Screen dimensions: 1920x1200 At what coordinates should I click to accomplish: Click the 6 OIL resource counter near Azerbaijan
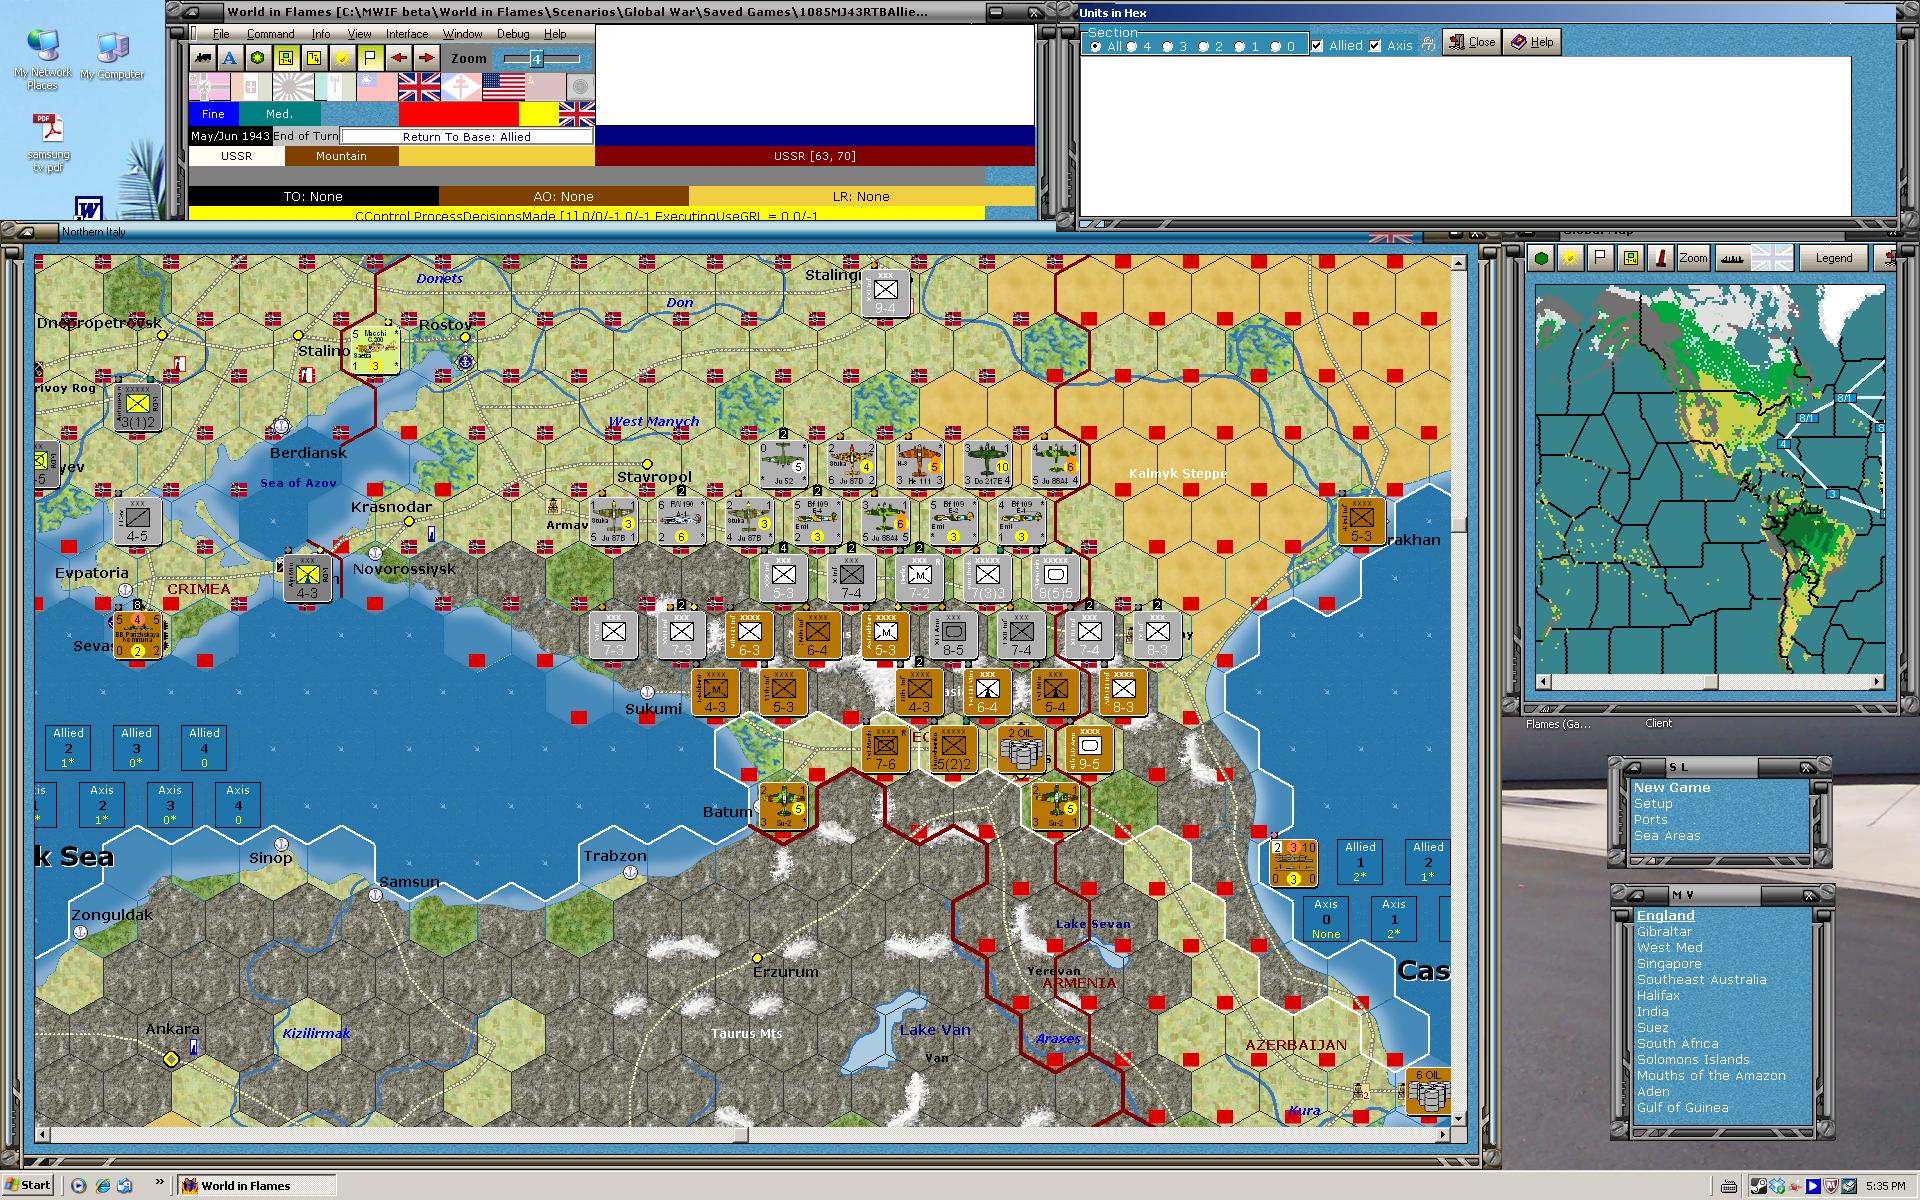pos(1427,1091)
